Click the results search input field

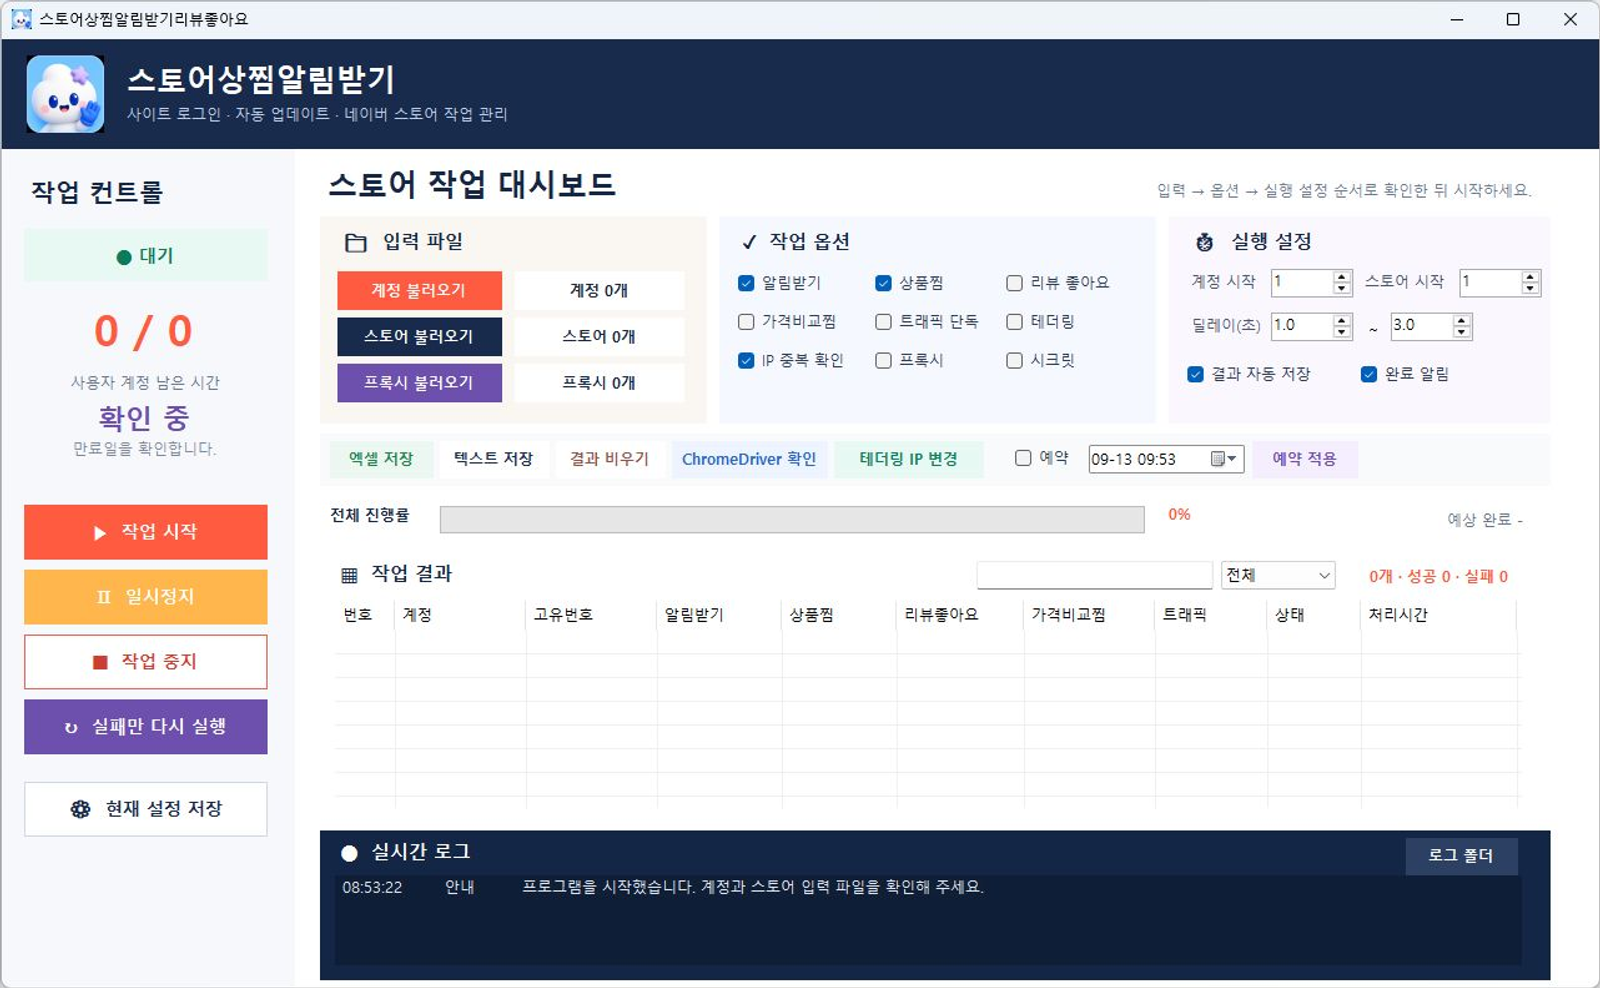pyautogui.click(x=1094, y=575)
